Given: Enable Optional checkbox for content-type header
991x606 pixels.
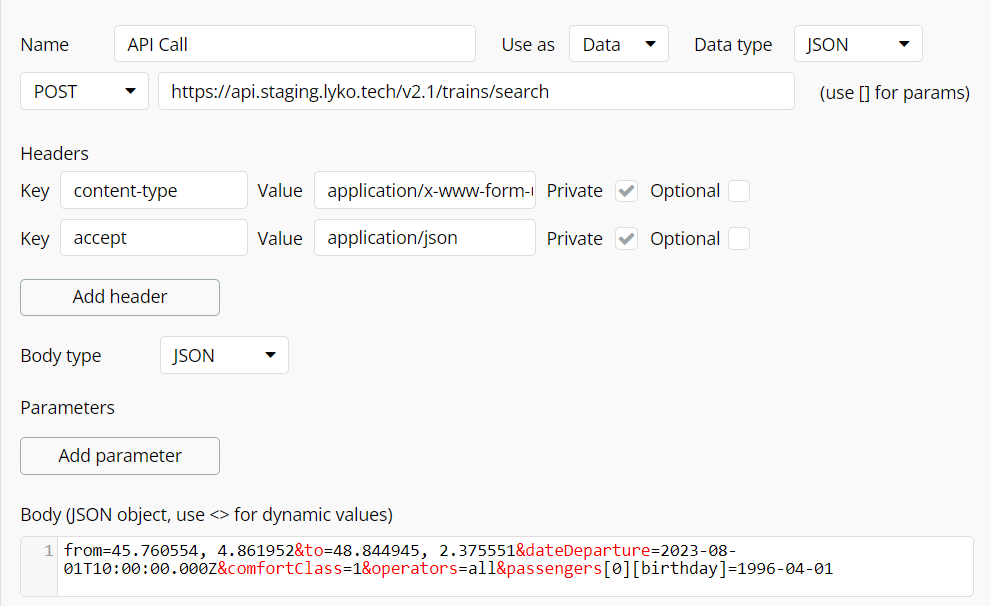Looking at the screenshot, I should point(739,191).
